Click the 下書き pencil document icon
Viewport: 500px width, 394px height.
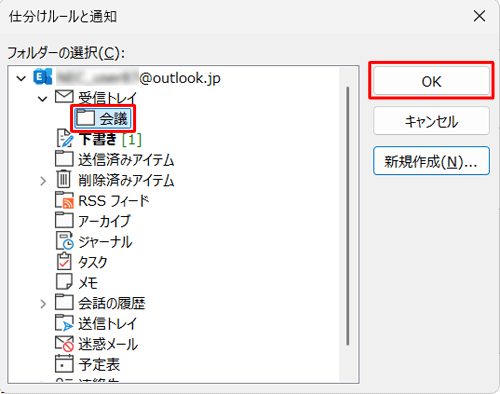click(x=64, y=138)
